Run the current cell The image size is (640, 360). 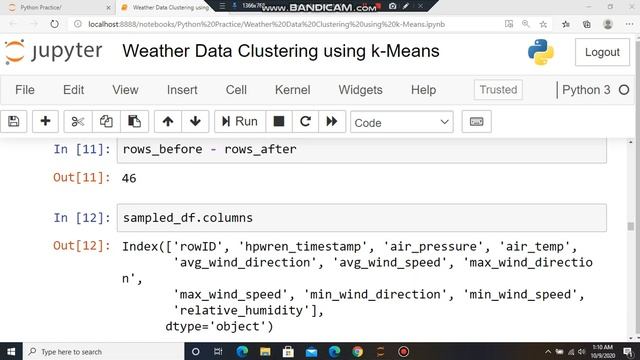(x=240, y=121)
